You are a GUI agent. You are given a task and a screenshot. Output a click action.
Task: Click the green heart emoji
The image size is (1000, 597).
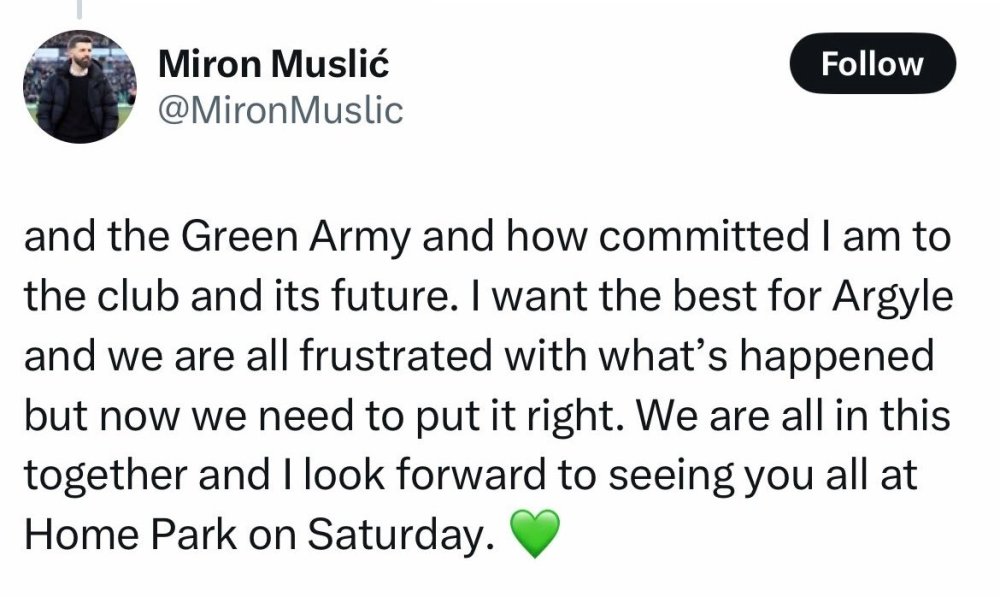point(533,535)
